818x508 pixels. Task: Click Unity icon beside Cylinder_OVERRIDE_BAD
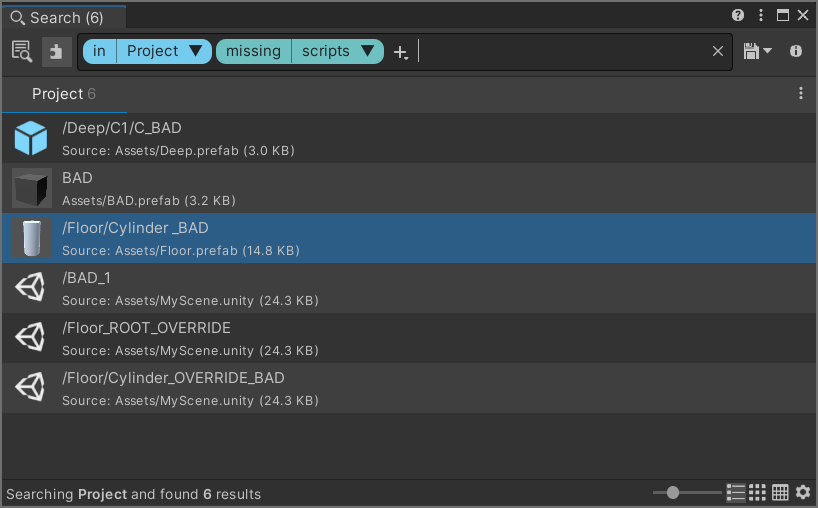(x=30, y=388)
